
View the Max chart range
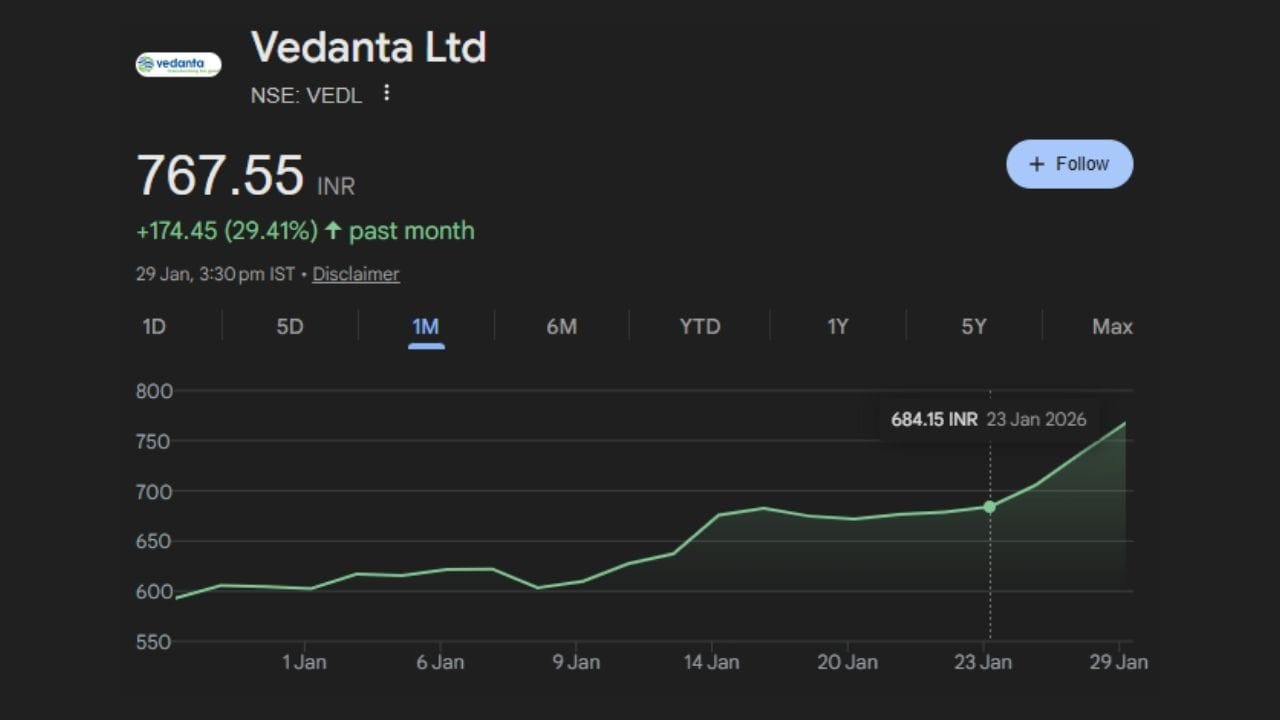coord(1112,327)
